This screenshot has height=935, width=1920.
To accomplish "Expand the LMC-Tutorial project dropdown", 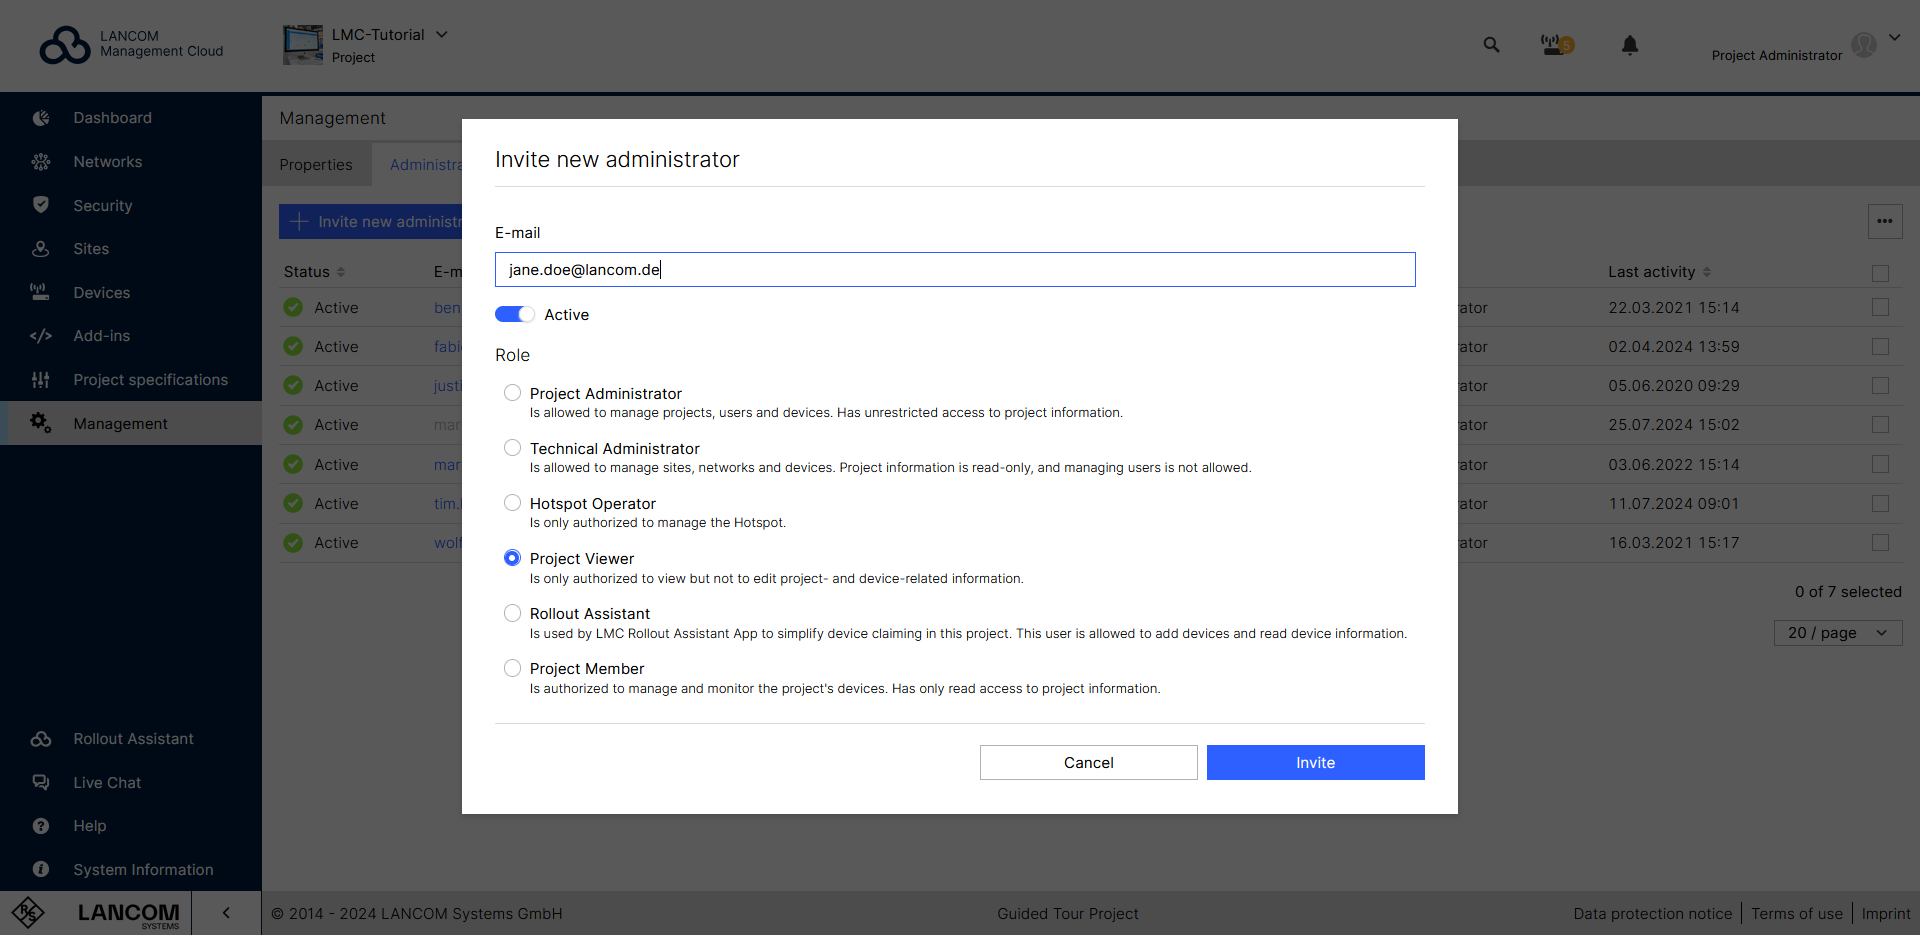I will coord(442,34).
